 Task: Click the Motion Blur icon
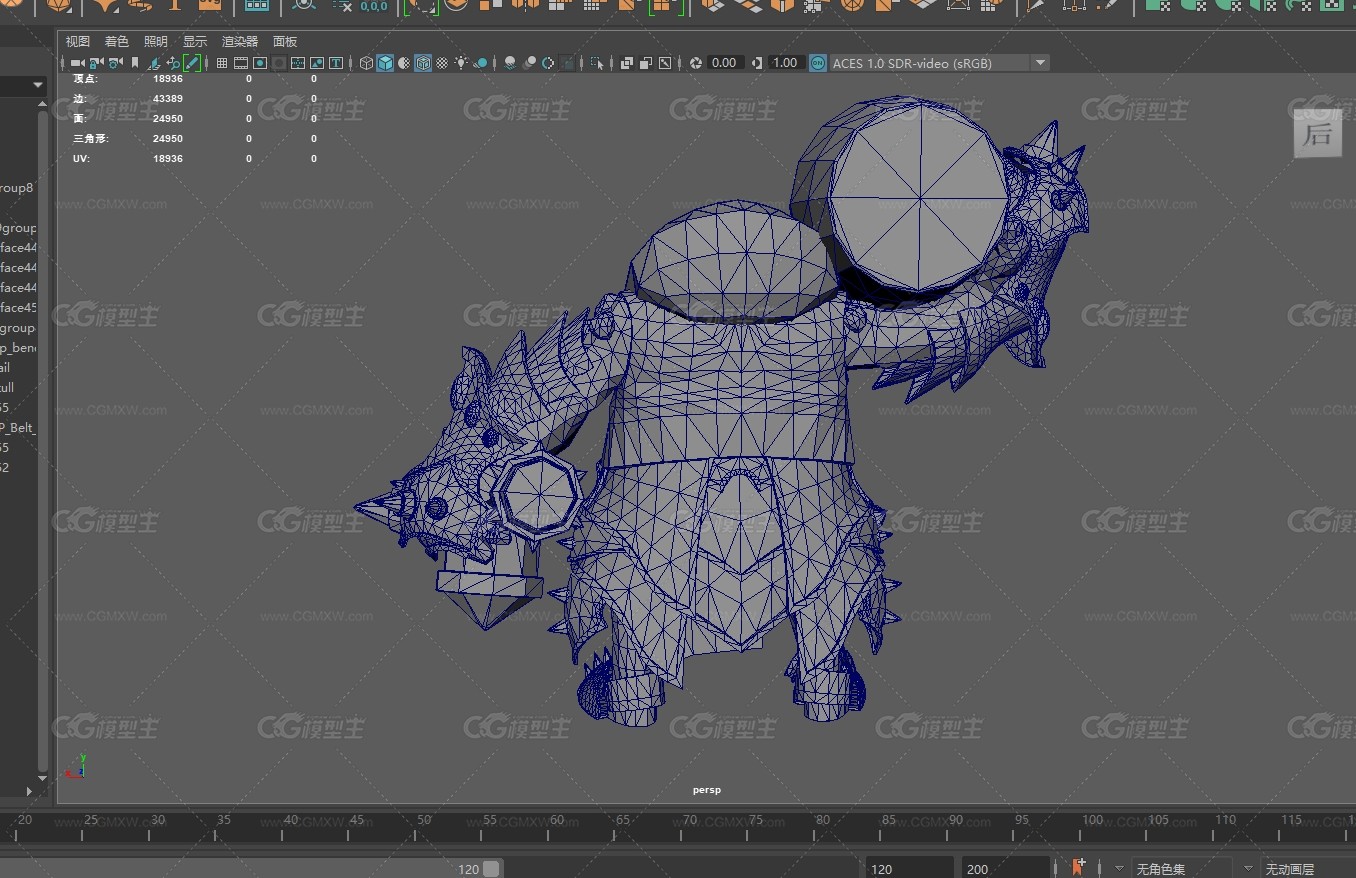click(x=529, y=63)
